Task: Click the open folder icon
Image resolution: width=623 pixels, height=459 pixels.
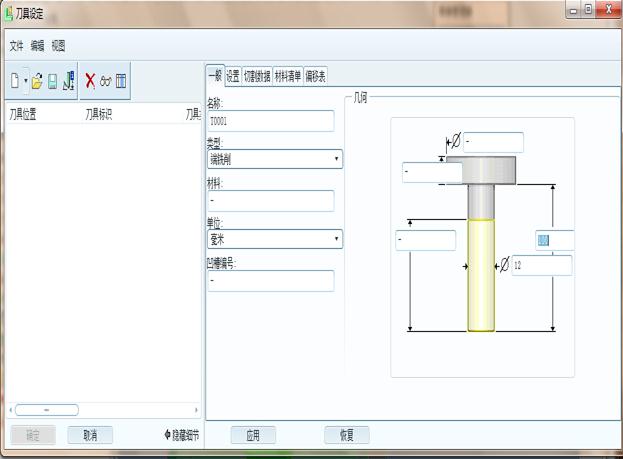Action: [37, 81]
